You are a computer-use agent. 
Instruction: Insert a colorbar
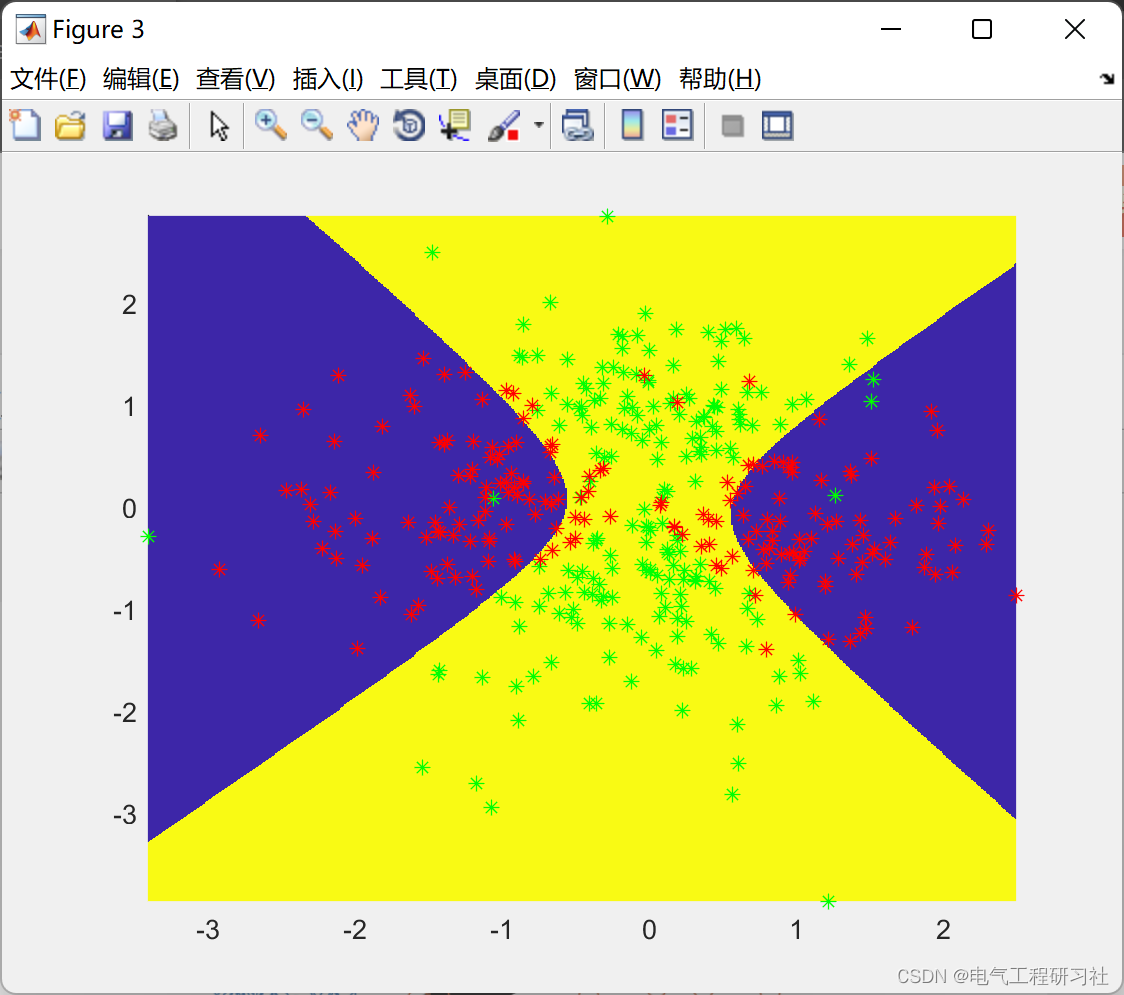coord(631,125)
